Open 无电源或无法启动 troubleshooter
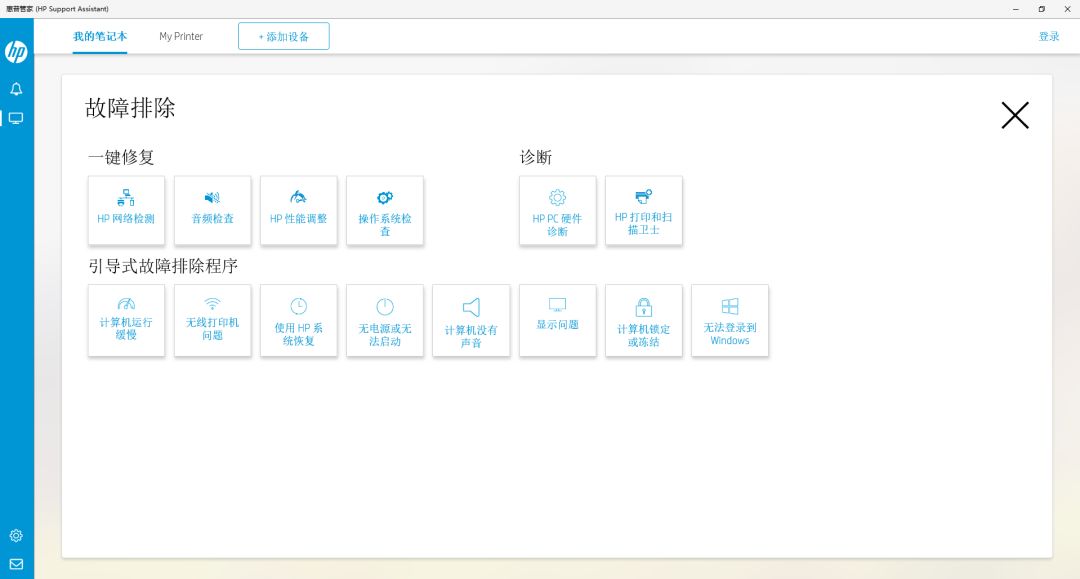The height and width of the screenshot is (579, 1080). pos(385,320)
